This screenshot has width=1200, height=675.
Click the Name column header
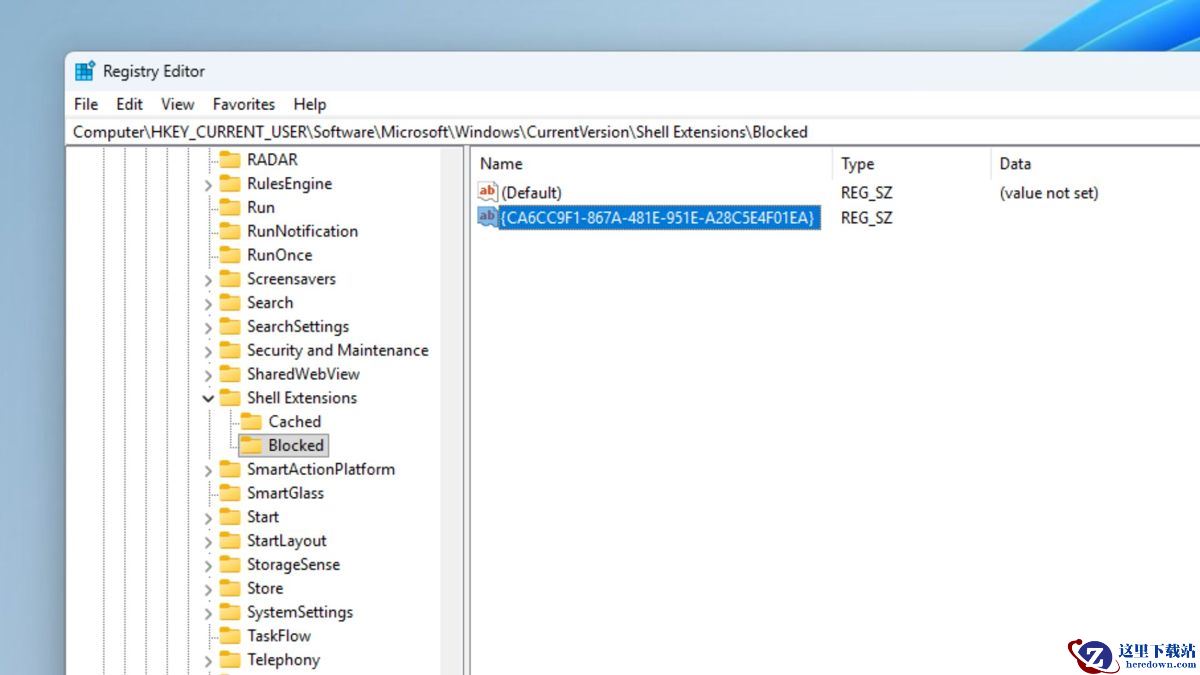tap(501, 164)
